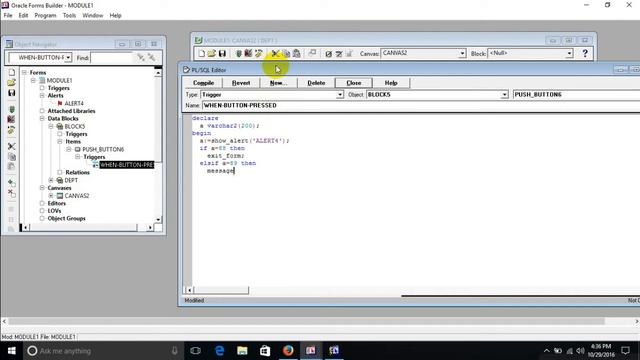
Task: Click Close button in PL/SQL Editor
Action: (x=353, y=83)
